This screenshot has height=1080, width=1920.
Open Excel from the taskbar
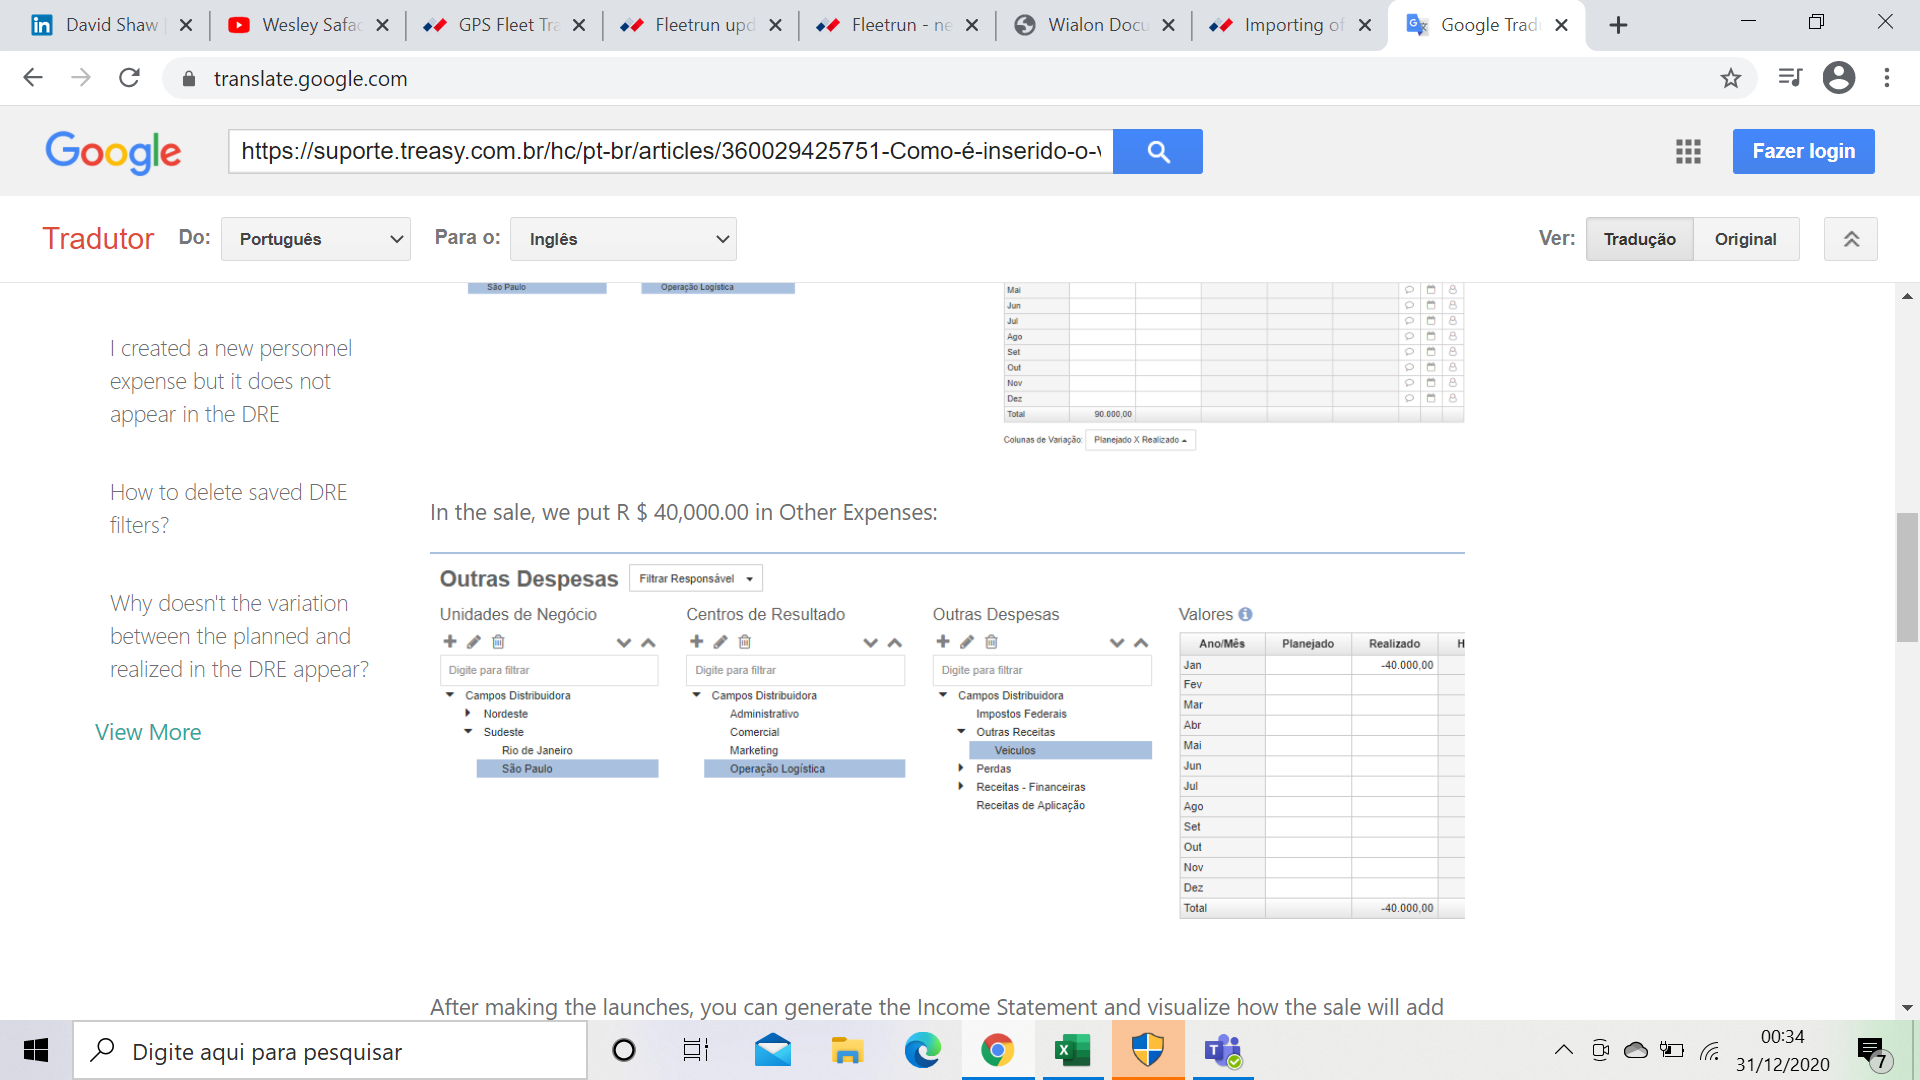click(1072, 1050)
